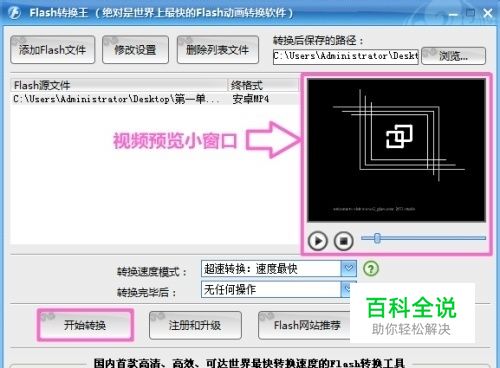Open the 转换速度模式 dropdown arrow
The width and height of the screenshot is (500, 368).
click(349, 268)
